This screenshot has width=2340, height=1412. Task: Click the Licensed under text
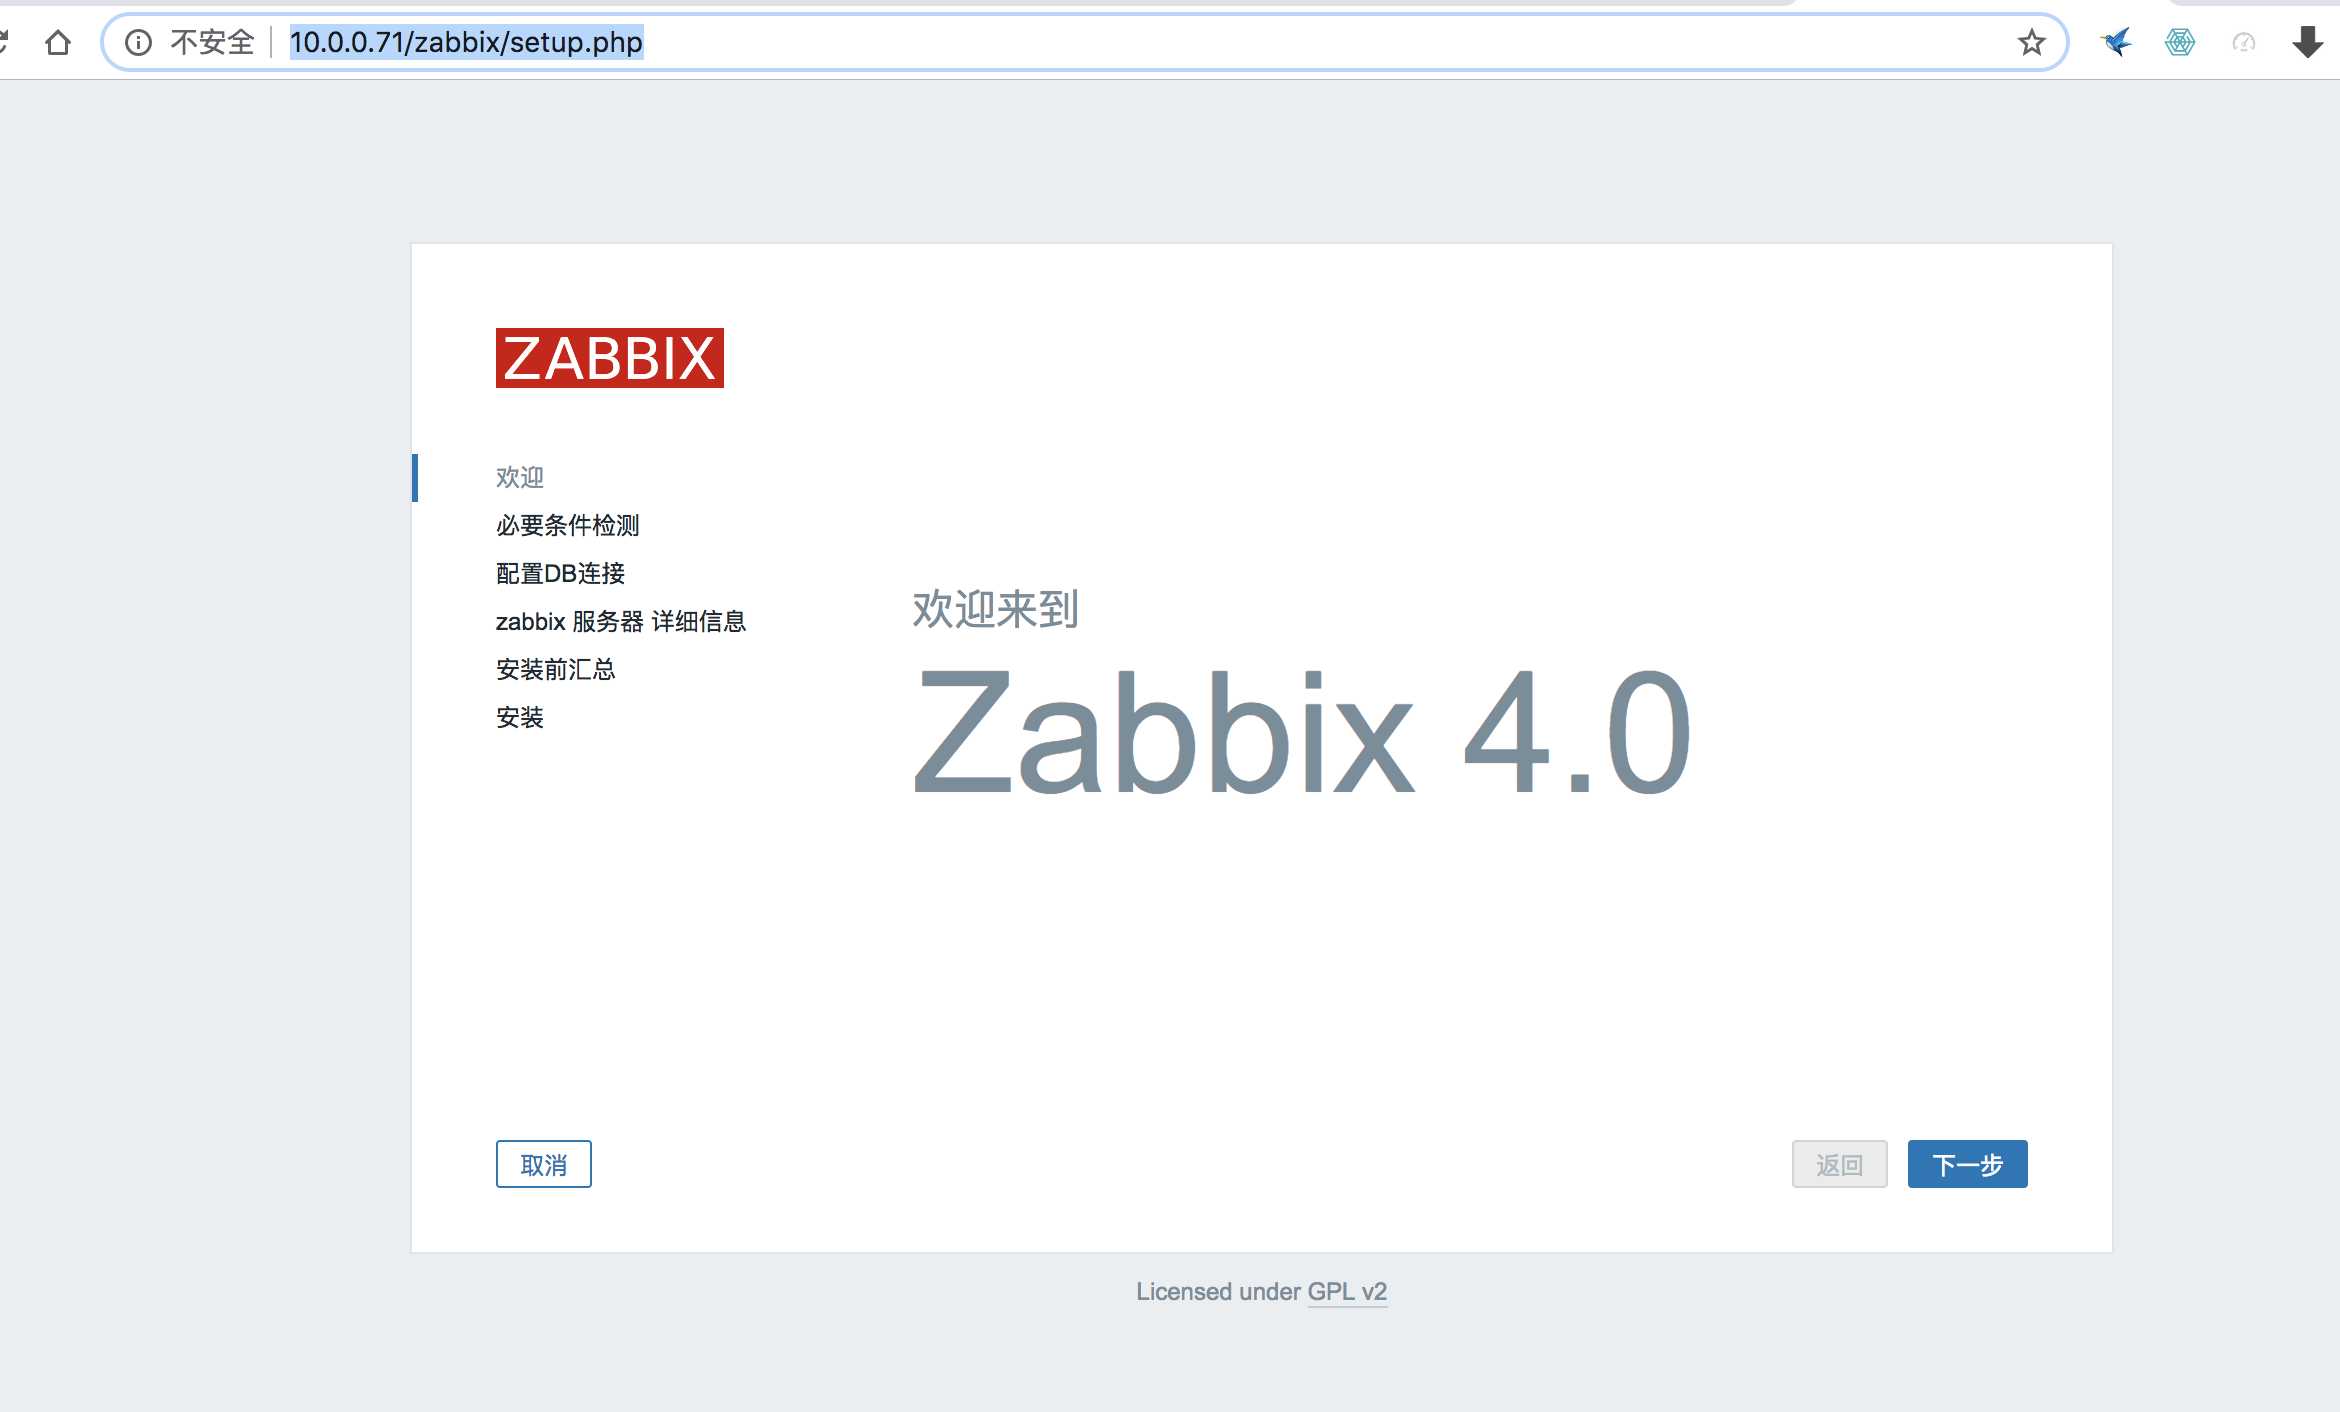(1218, 1292)
